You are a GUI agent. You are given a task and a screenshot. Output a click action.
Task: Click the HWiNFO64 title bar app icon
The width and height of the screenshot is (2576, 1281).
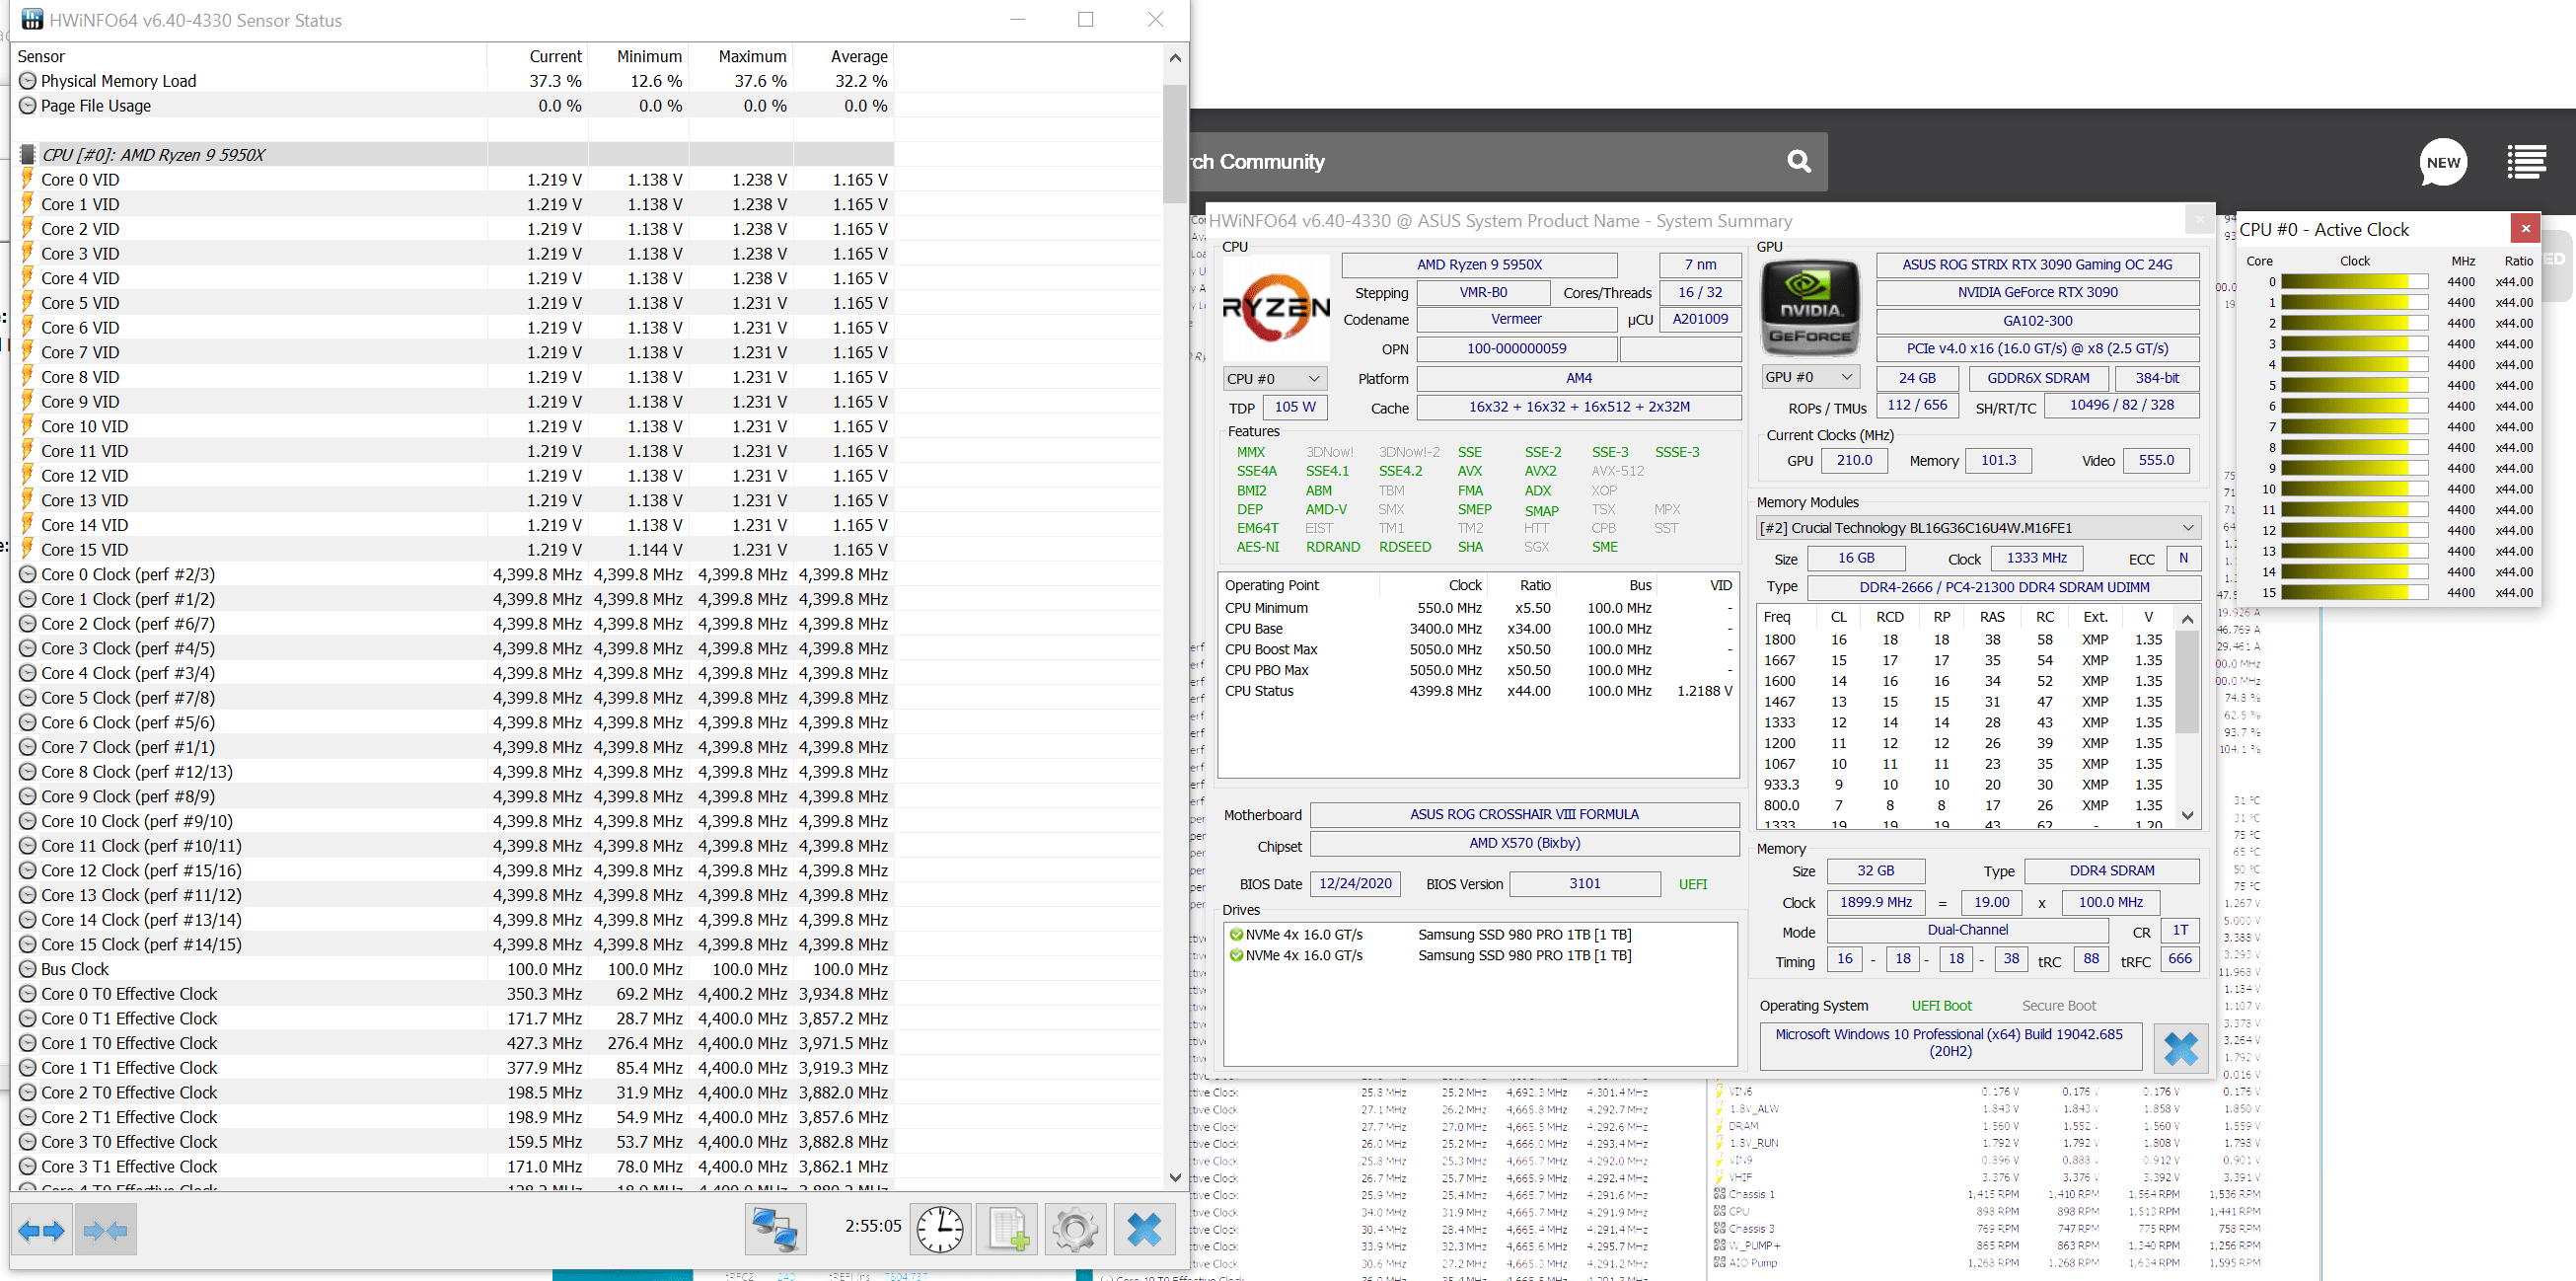33,19
